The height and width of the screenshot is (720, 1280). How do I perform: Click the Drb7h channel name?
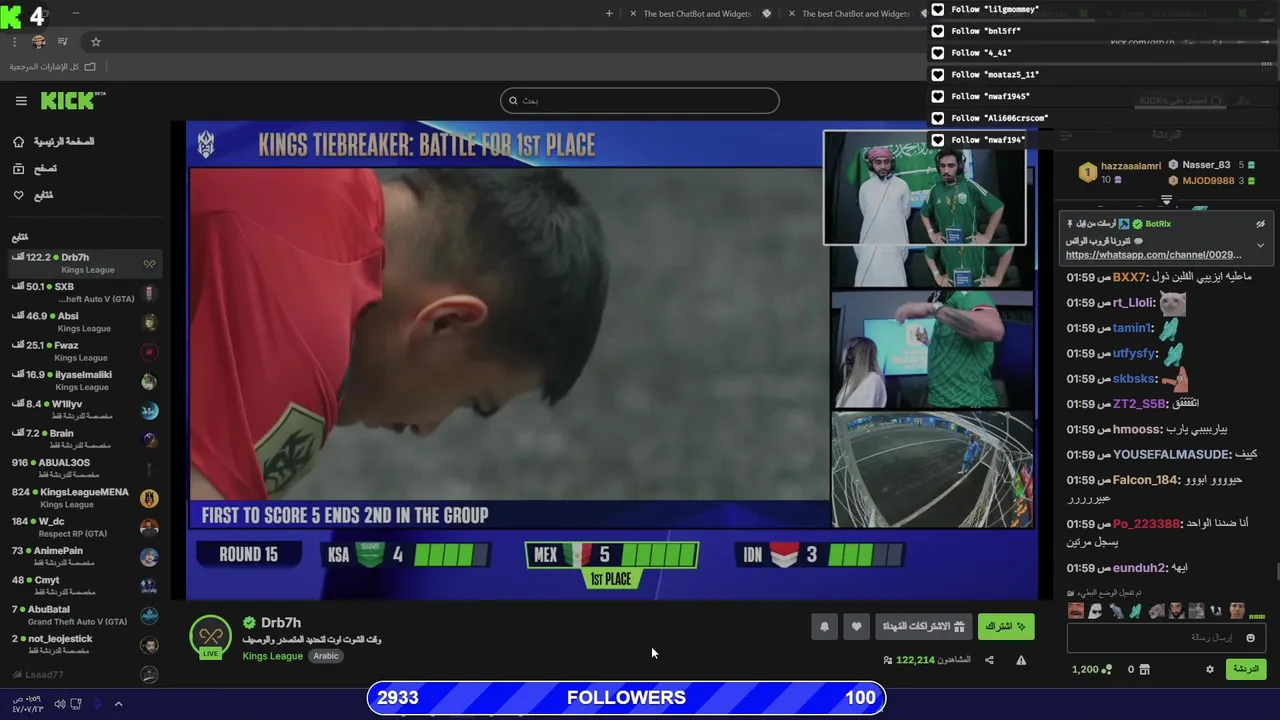[x=281, y=622]
